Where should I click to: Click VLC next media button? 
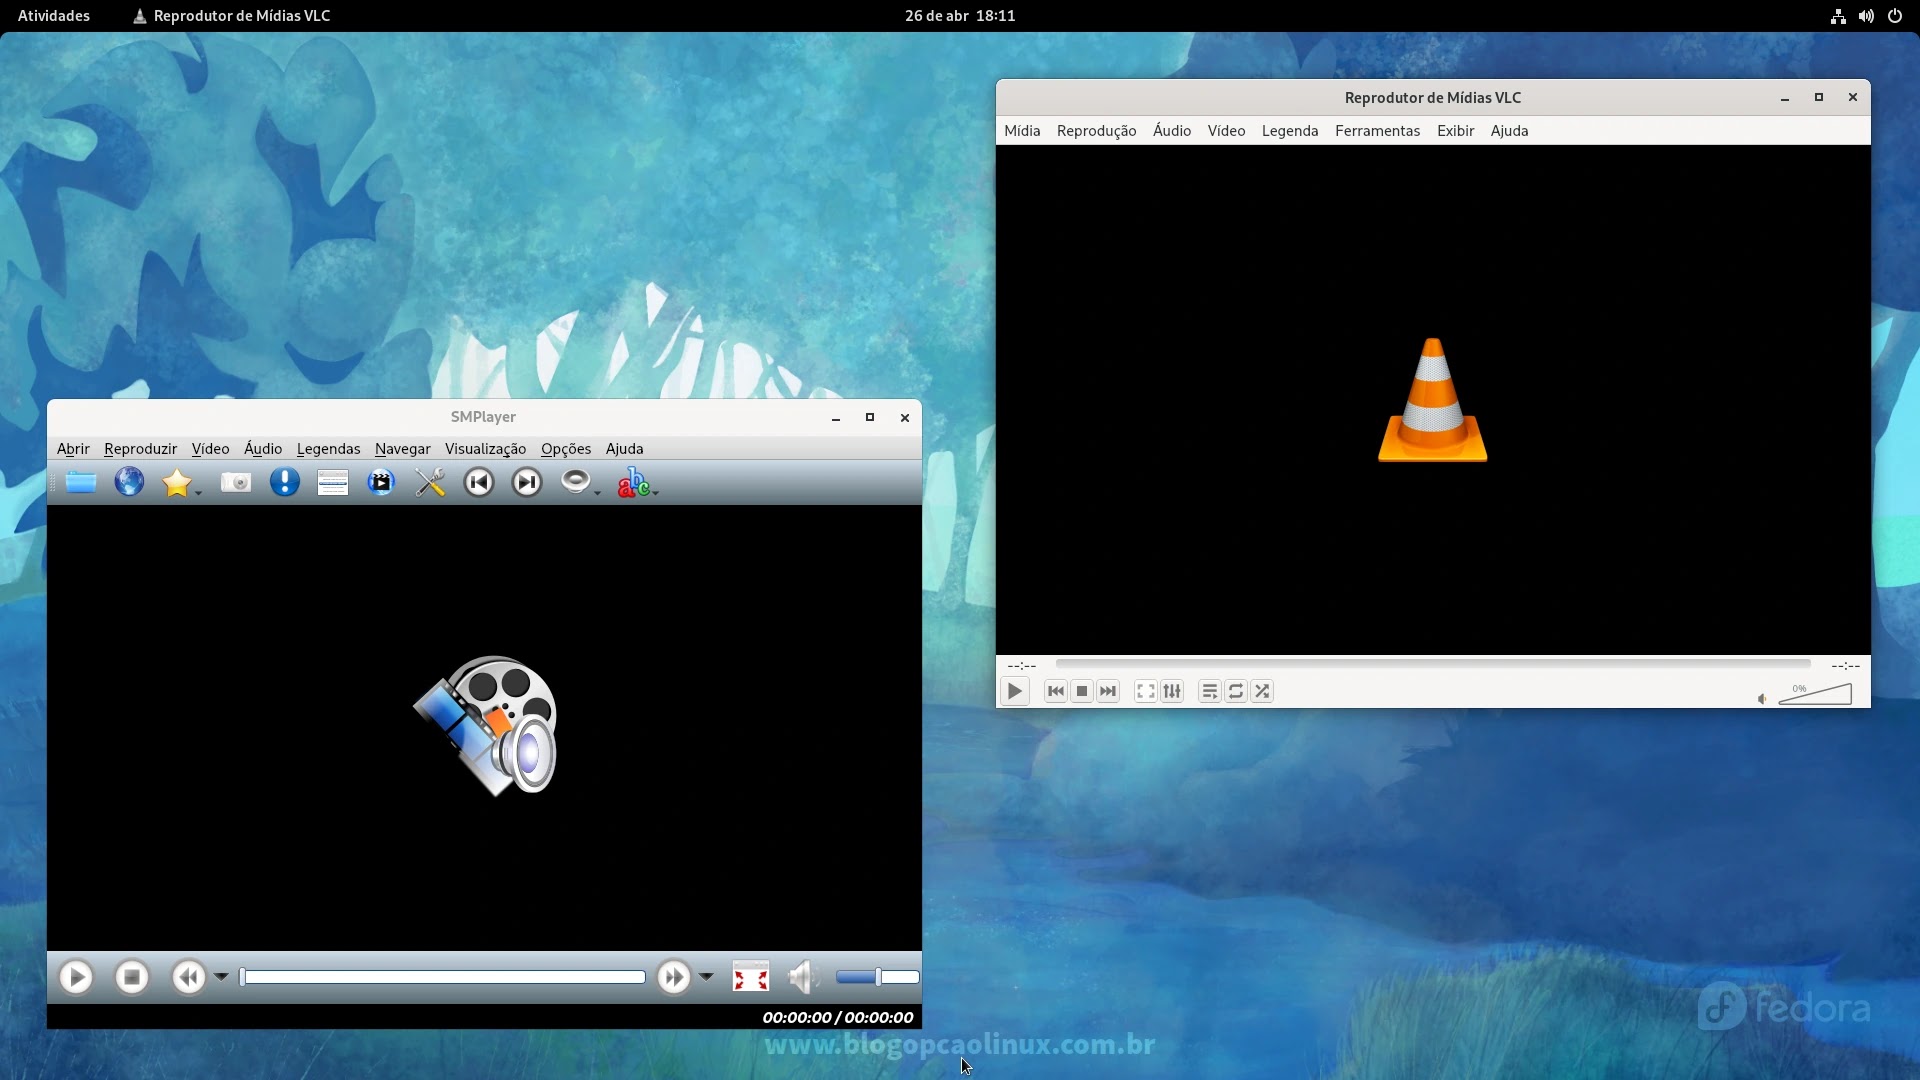(1108, 691)
